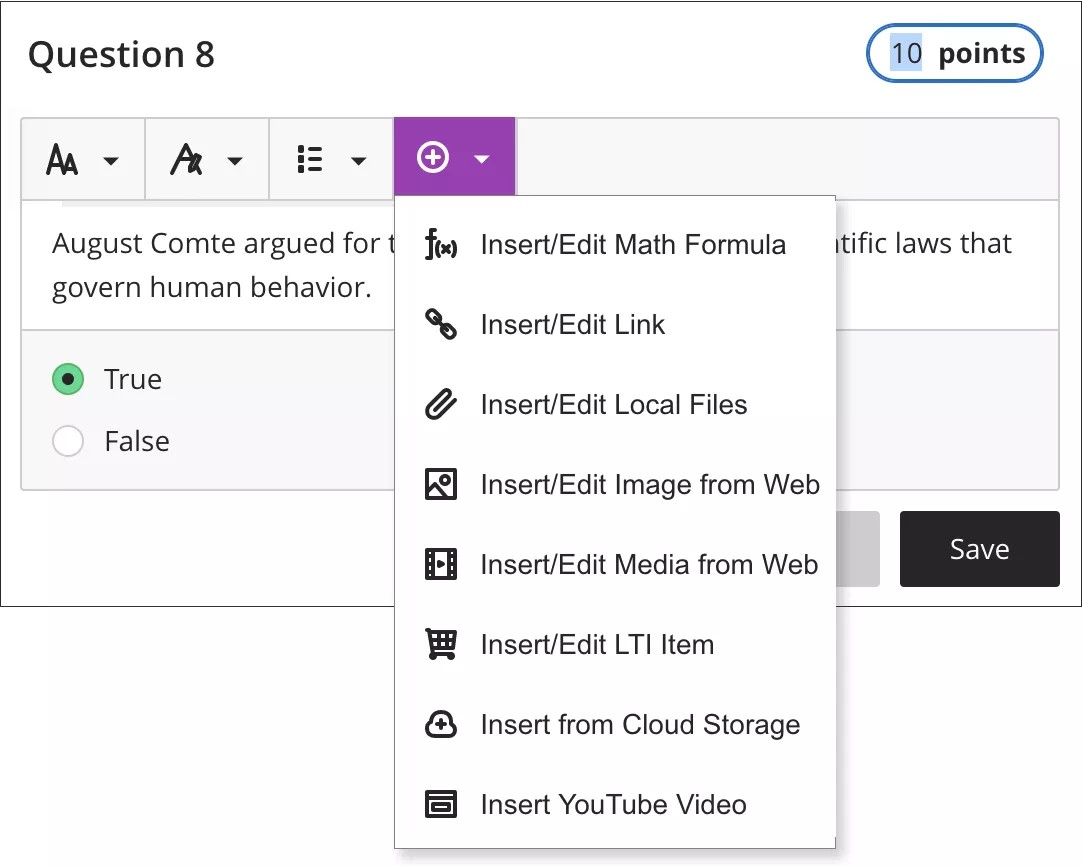Select Insert/Edit Math Formula from the menu
Image resolution: width=1082 pixels, height=866 pixels.
click(x=632, y=244)
